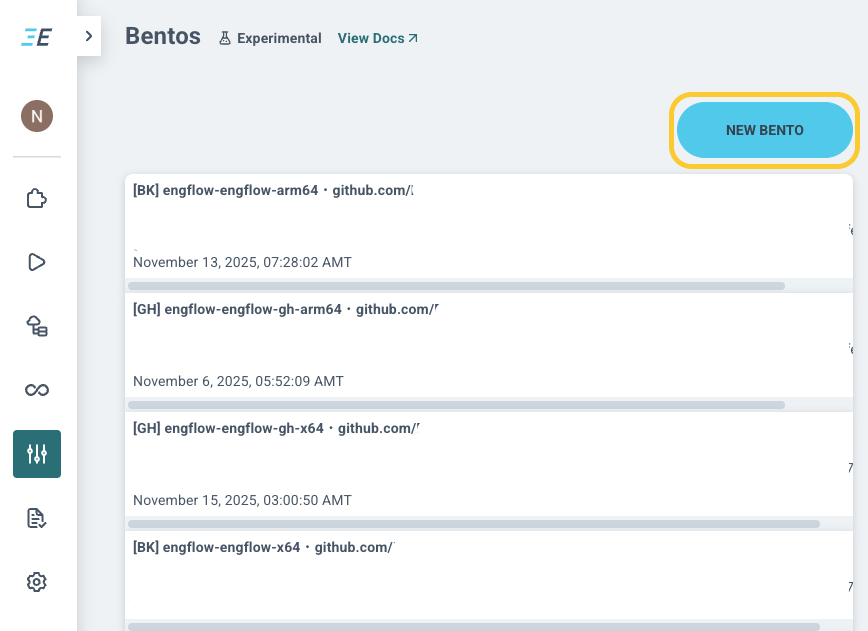Expand the sidebar with the chevron arrow
This screenshot has height=631, width=868.
pyautogui.click(x=89, y=36)
